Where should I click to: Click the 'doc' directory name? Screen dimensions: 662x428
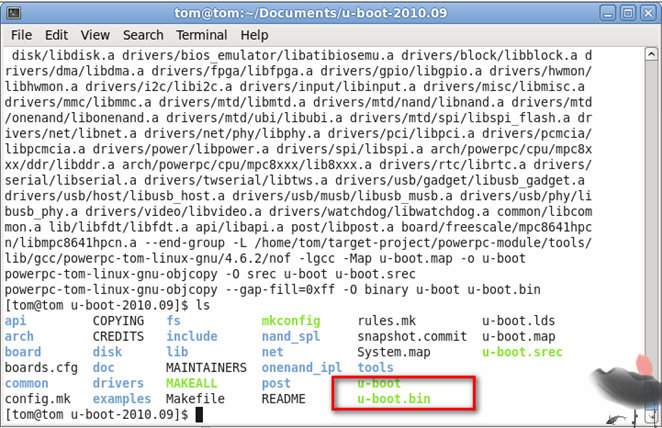coord(103,368)
